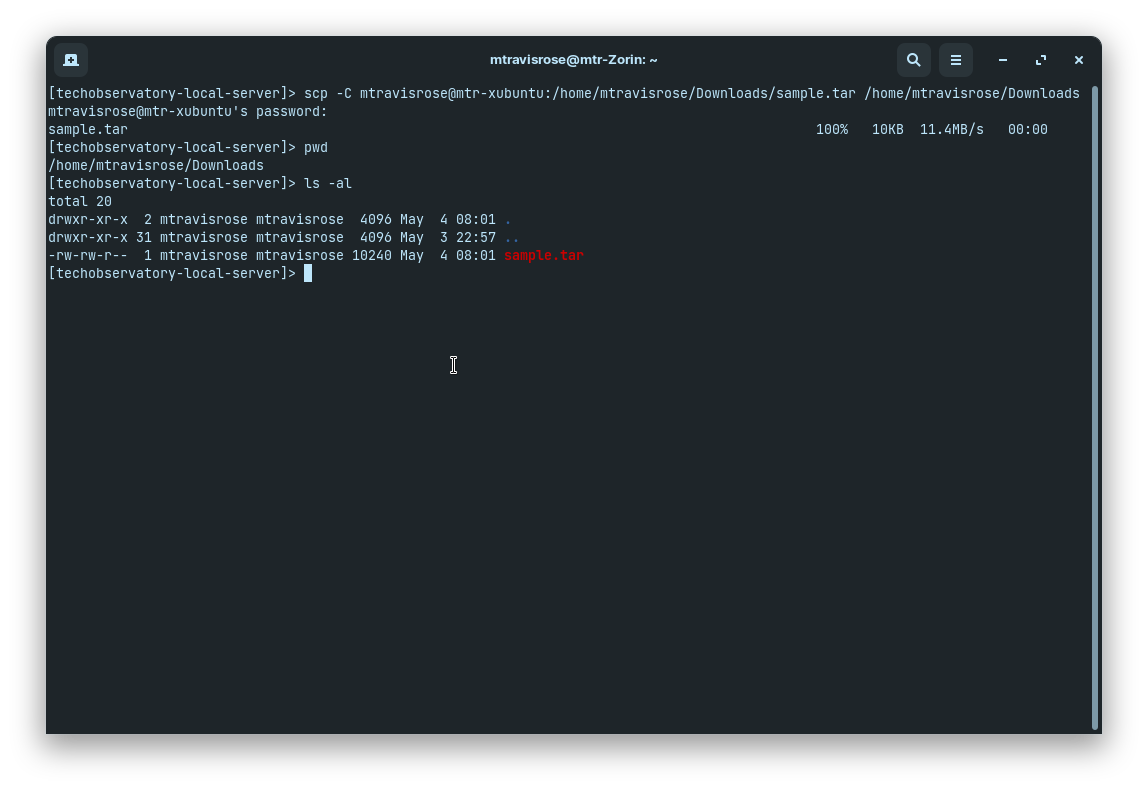Click the 22:57 timestamp of parent directory
Image resolution: width=1148 pixels, height=790 pixels.
coord(475,238)
